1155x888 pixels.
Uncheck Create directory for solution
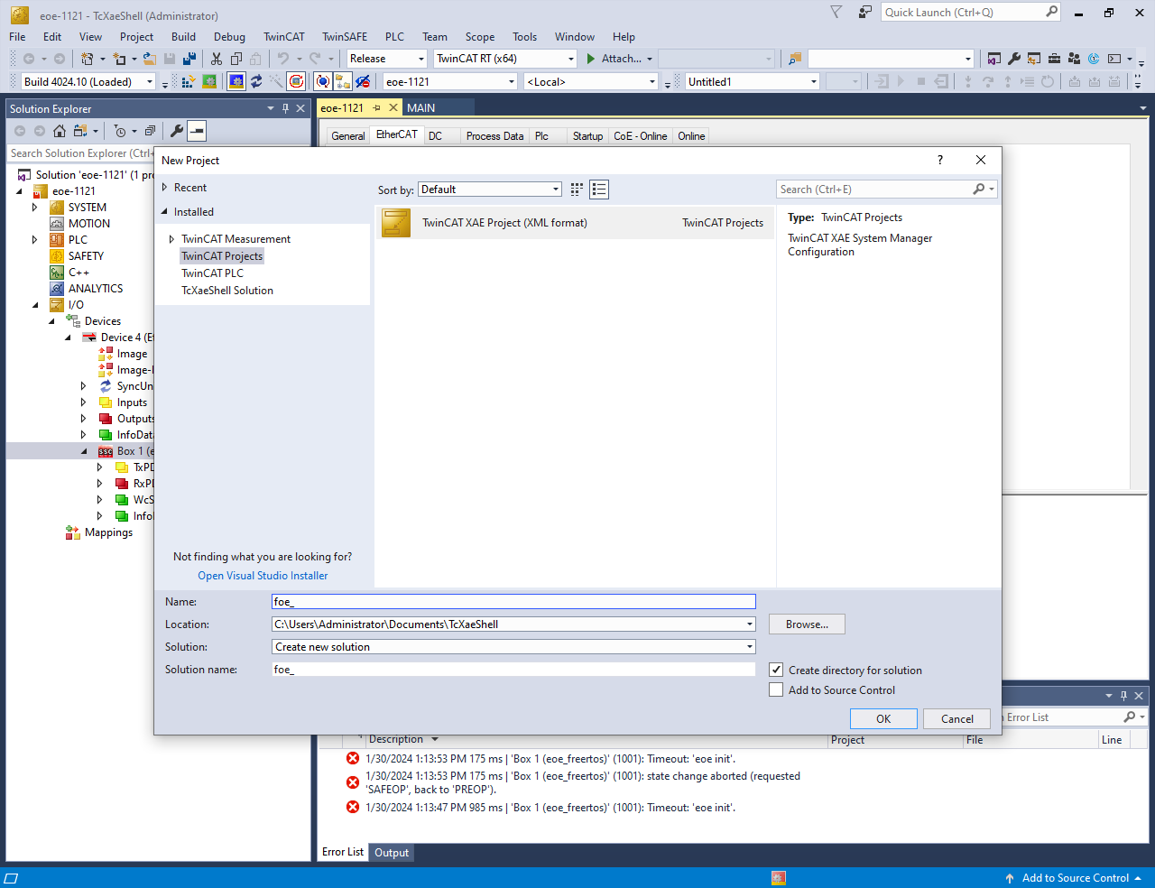776,670
